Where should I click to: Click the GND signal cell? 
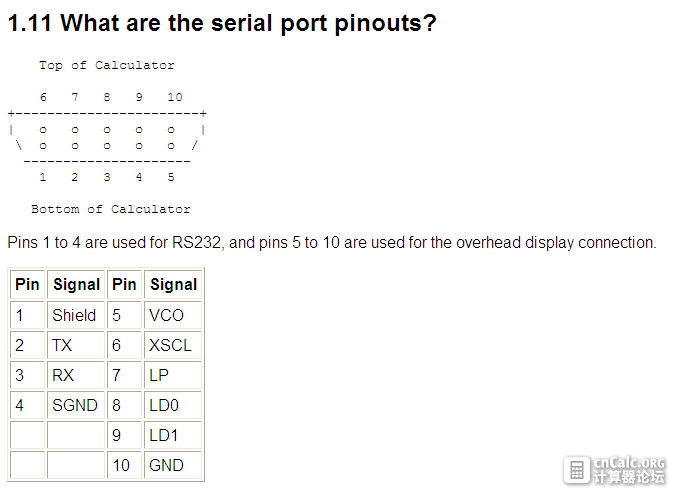tap(173, 465)
